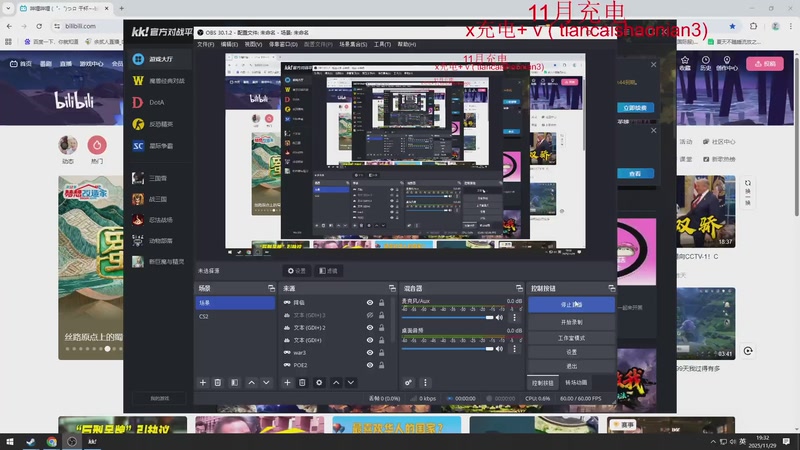Hide the 文本 (GDI+) 2 source
The width and height of the screenshot is (800, 450).
(x=370, y=328)
